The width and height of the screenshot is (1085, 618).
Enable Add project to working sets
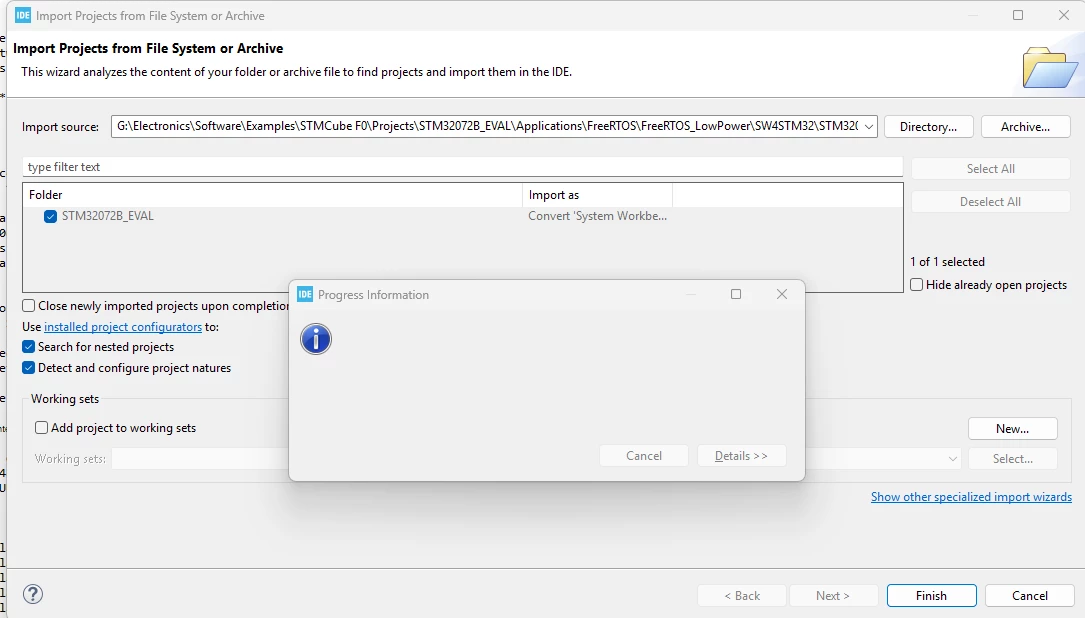coord(42,428)
